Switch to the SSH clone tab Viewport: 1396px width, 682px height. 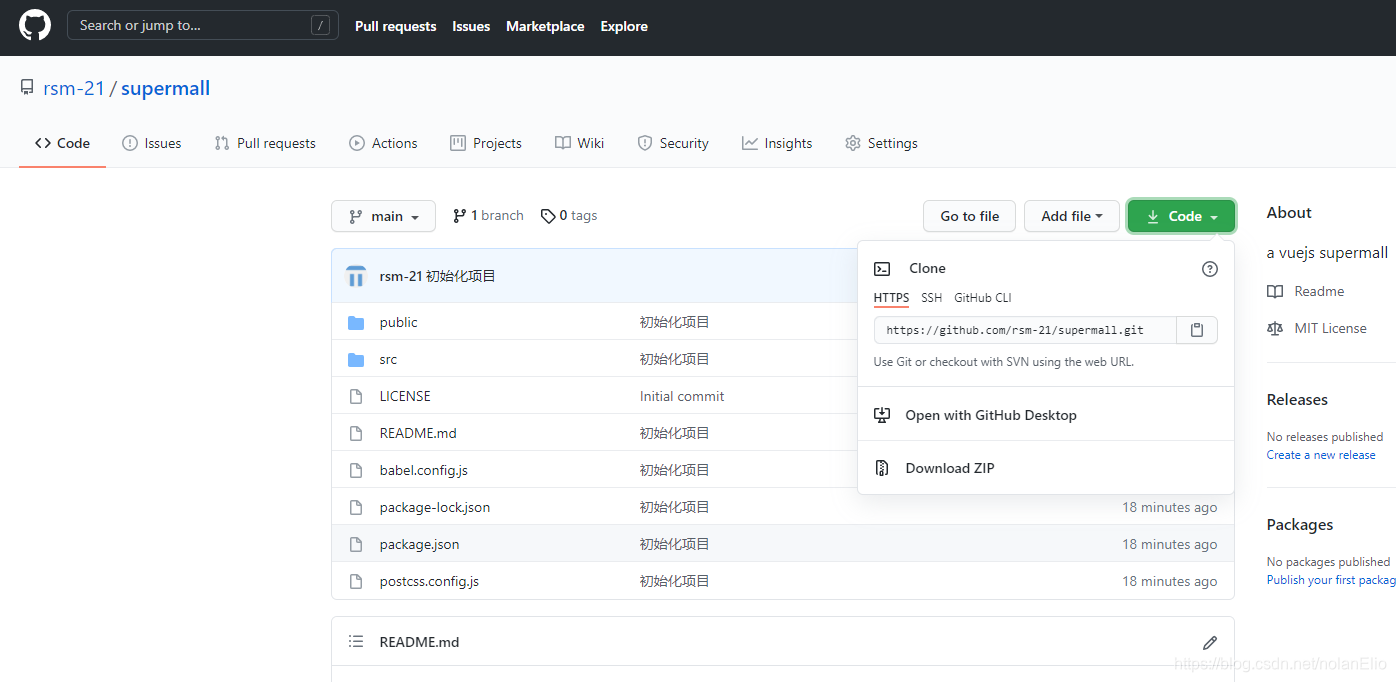[931, 298]
